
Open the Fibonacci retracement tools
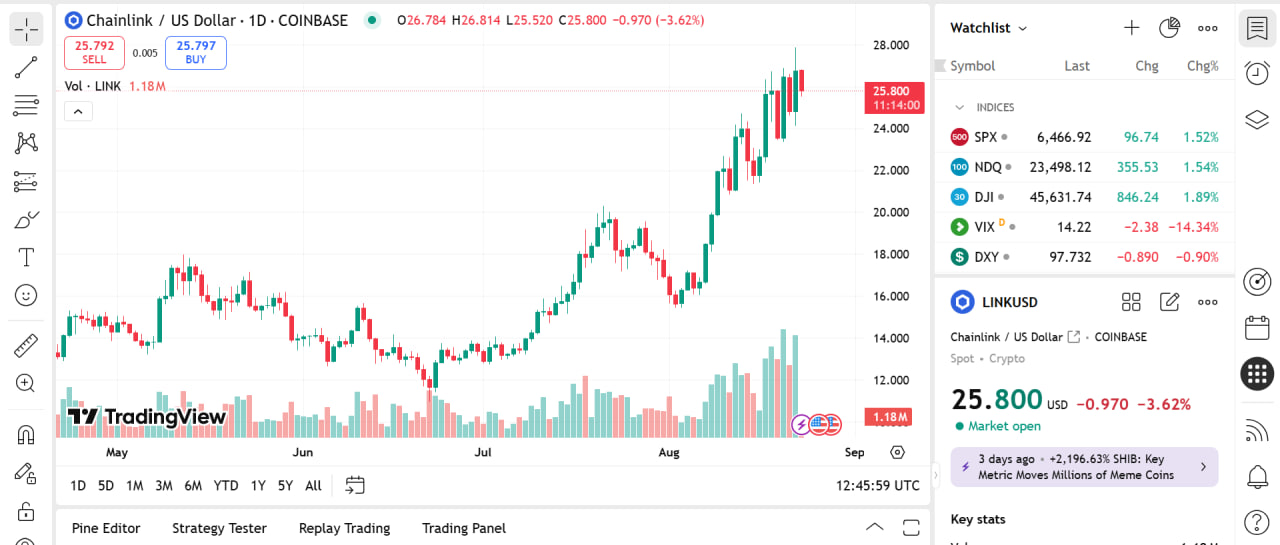(x=26, y=105)
